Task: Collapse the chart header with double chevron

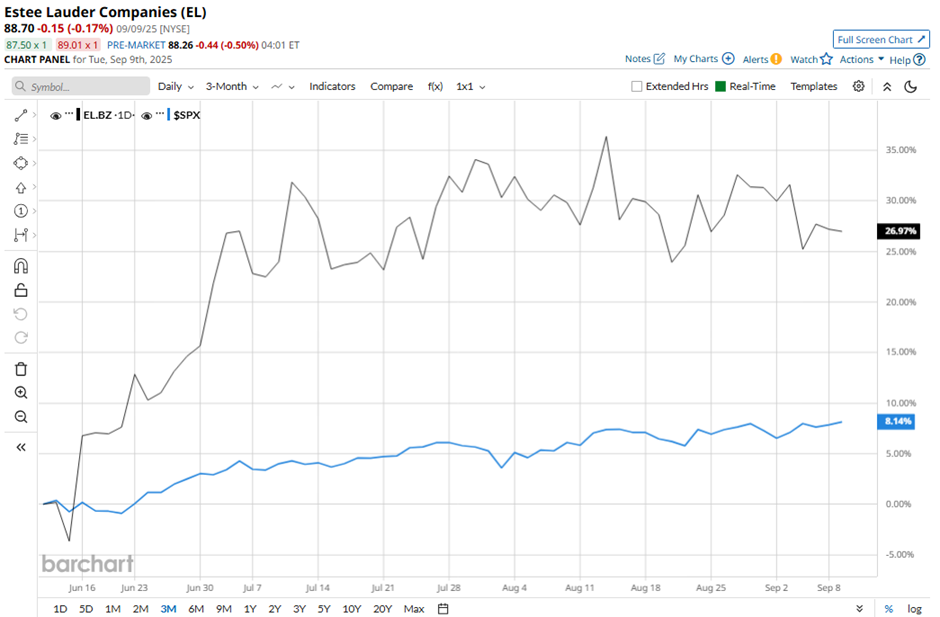Action: pos(887,86)
